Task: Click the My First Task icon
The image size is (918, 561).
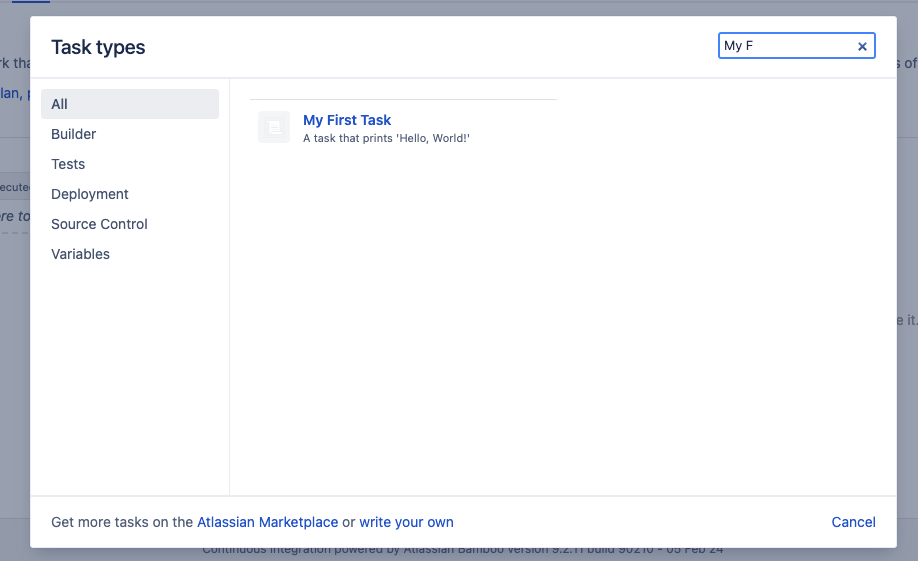Action: (274, 127)
